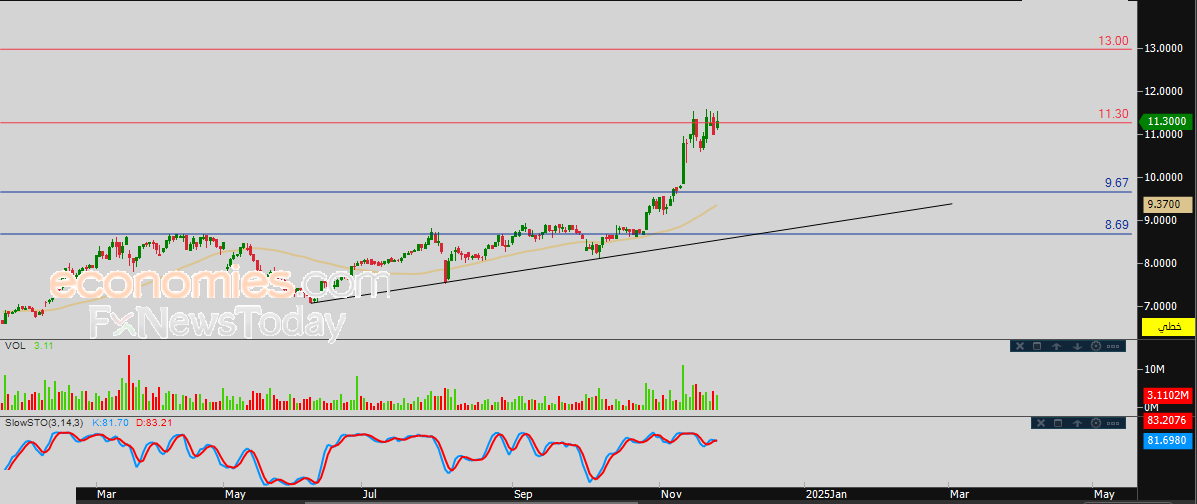Click the VOL value 3.11

coord(44,346)
